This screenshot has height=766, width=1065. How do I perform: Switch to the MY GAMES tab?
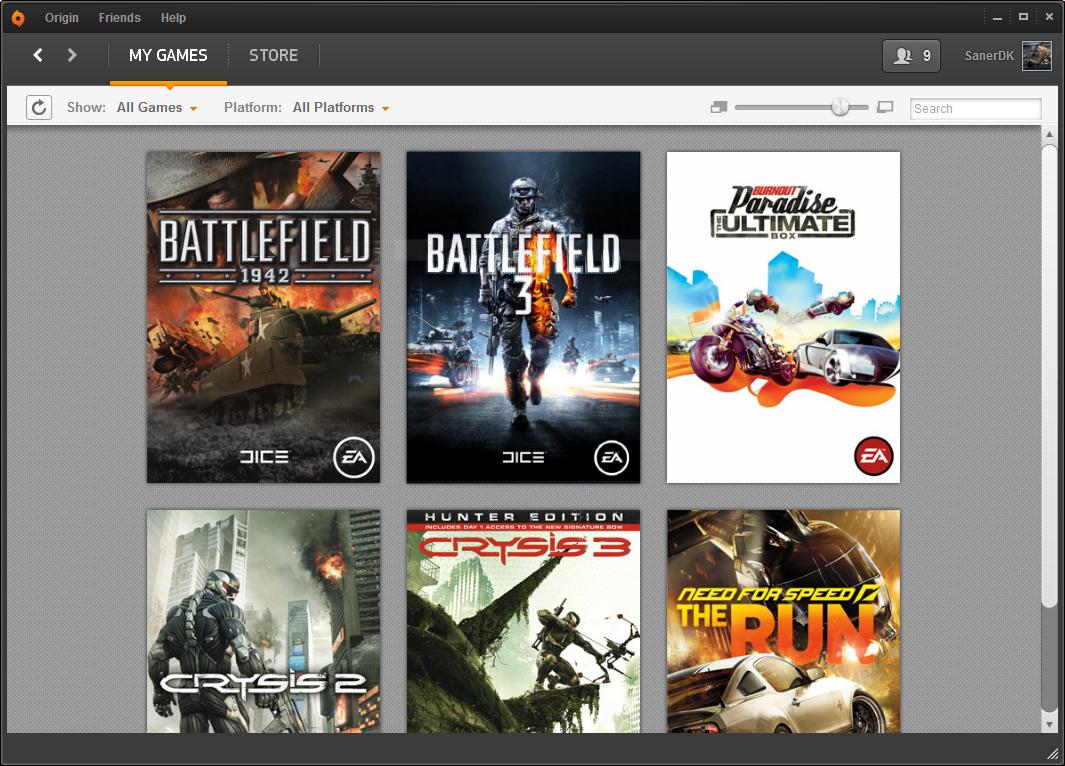[168, 56]
